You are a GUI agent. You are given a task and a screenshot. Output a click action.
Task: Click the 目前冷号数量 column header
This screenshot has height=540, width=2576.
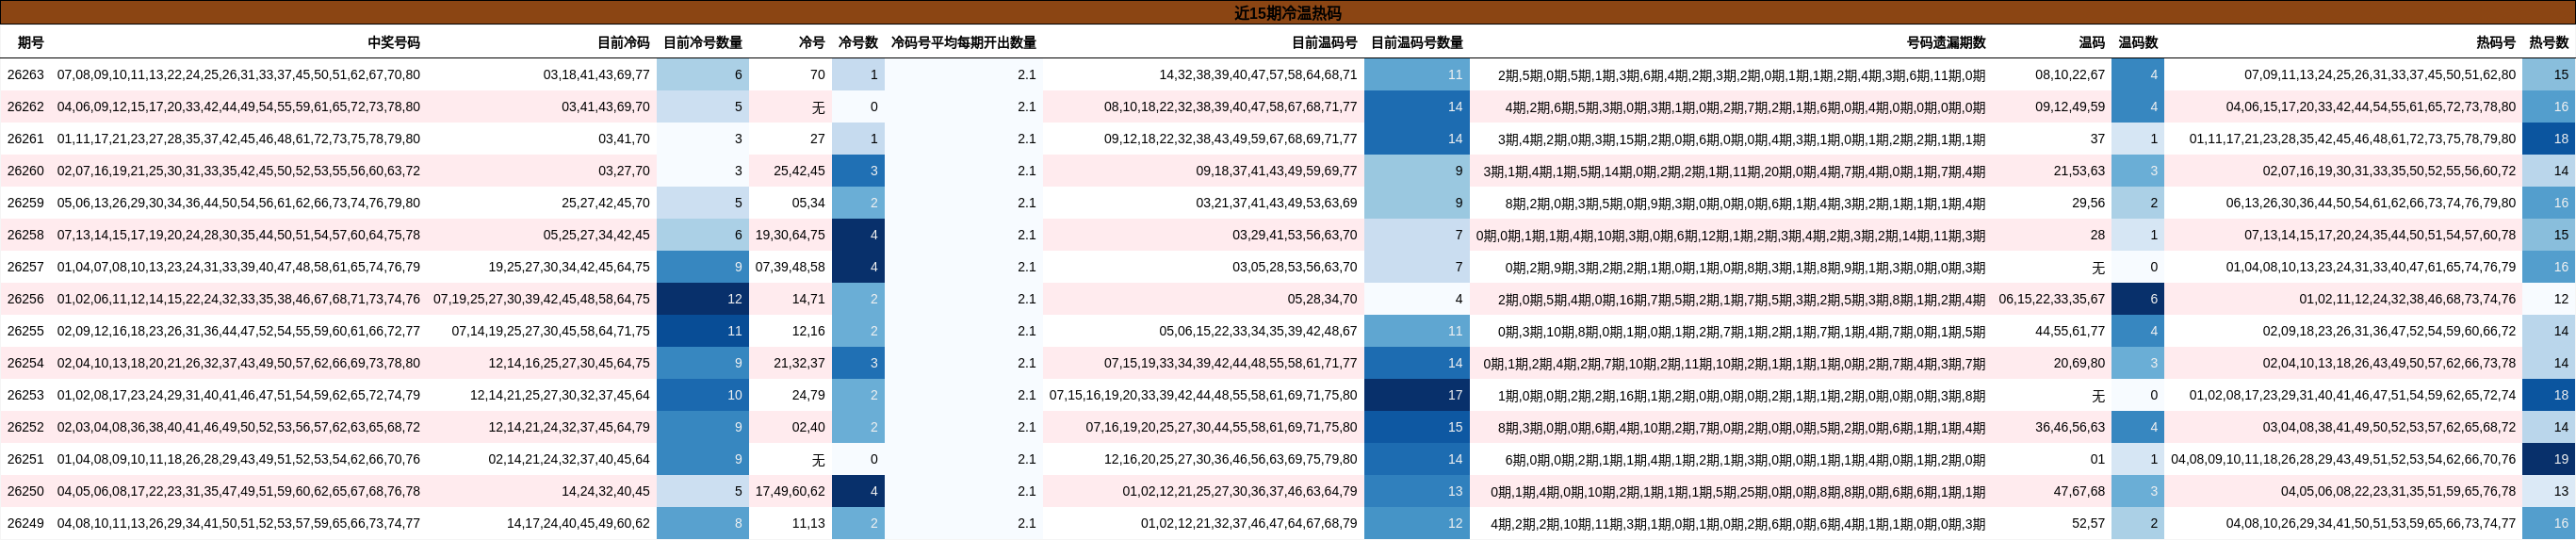click(703, 42)
